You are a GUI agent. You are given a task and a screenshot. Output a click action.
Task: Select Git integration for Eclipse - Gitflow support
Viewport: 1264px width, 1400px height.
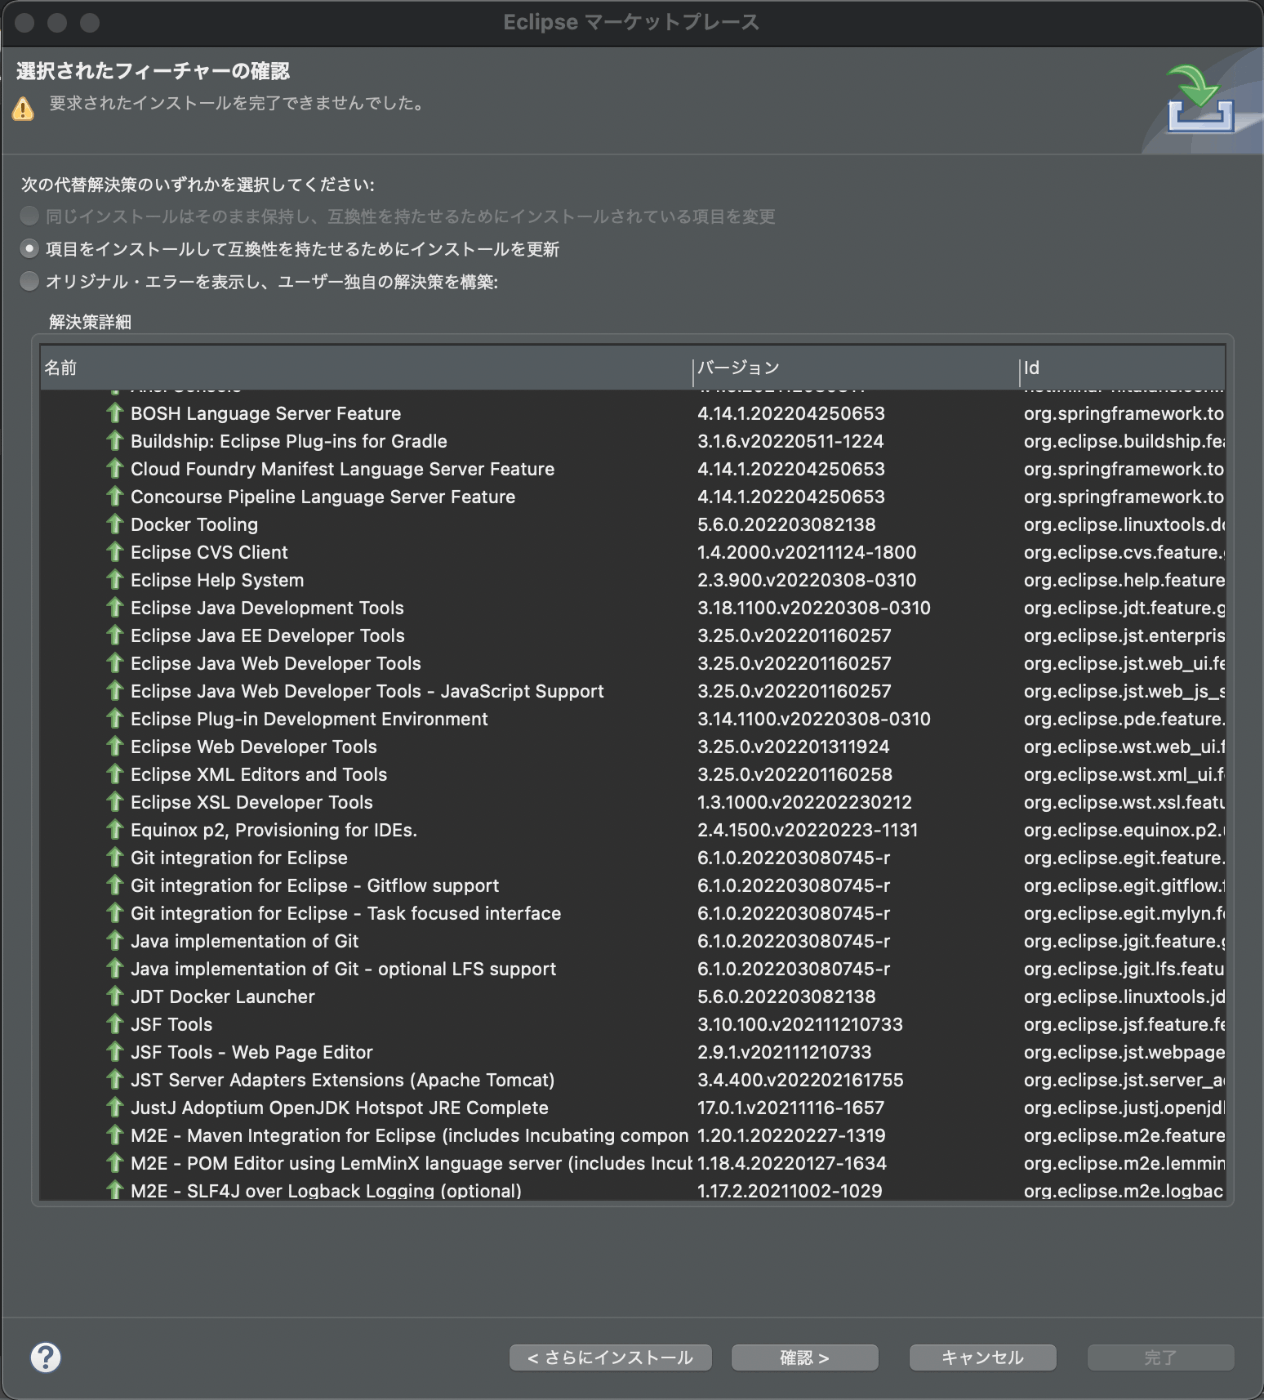[x=632, y=886]
